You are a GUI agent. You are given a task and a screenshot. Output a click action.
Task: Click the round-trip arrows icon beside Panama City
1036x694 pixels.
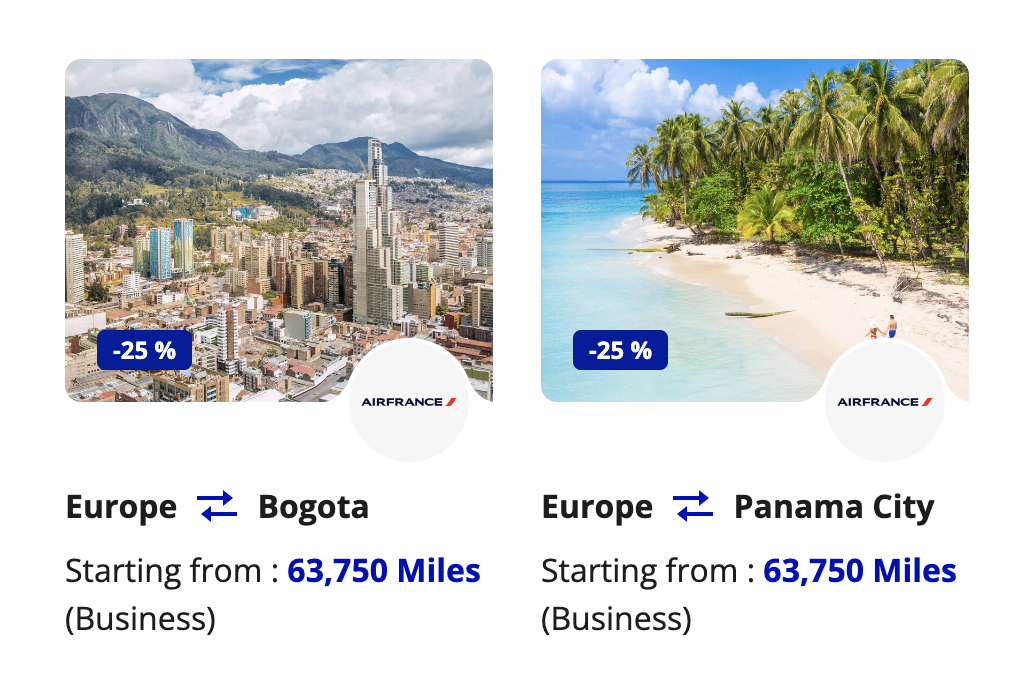(x=693, y=506)
